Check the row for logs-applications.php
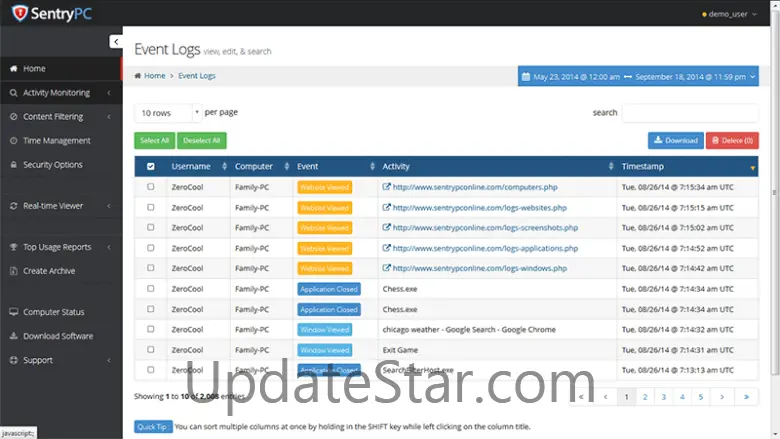The image size is (780, 439). (x=151, y=248)
